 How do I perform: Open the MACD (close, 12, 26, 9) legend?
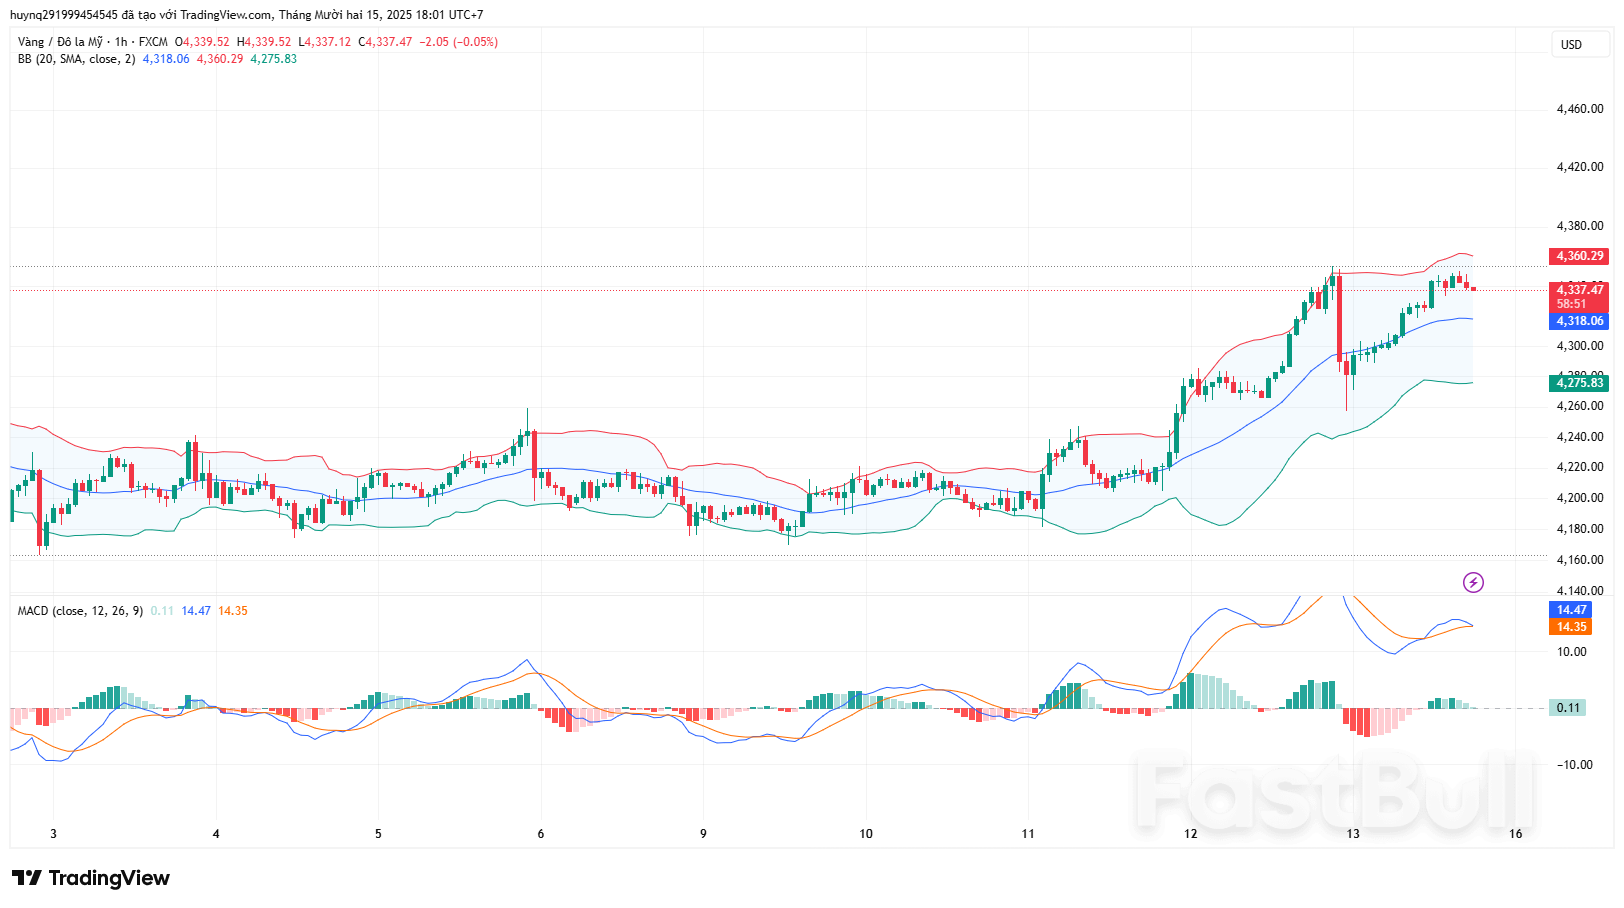point(80,611)
